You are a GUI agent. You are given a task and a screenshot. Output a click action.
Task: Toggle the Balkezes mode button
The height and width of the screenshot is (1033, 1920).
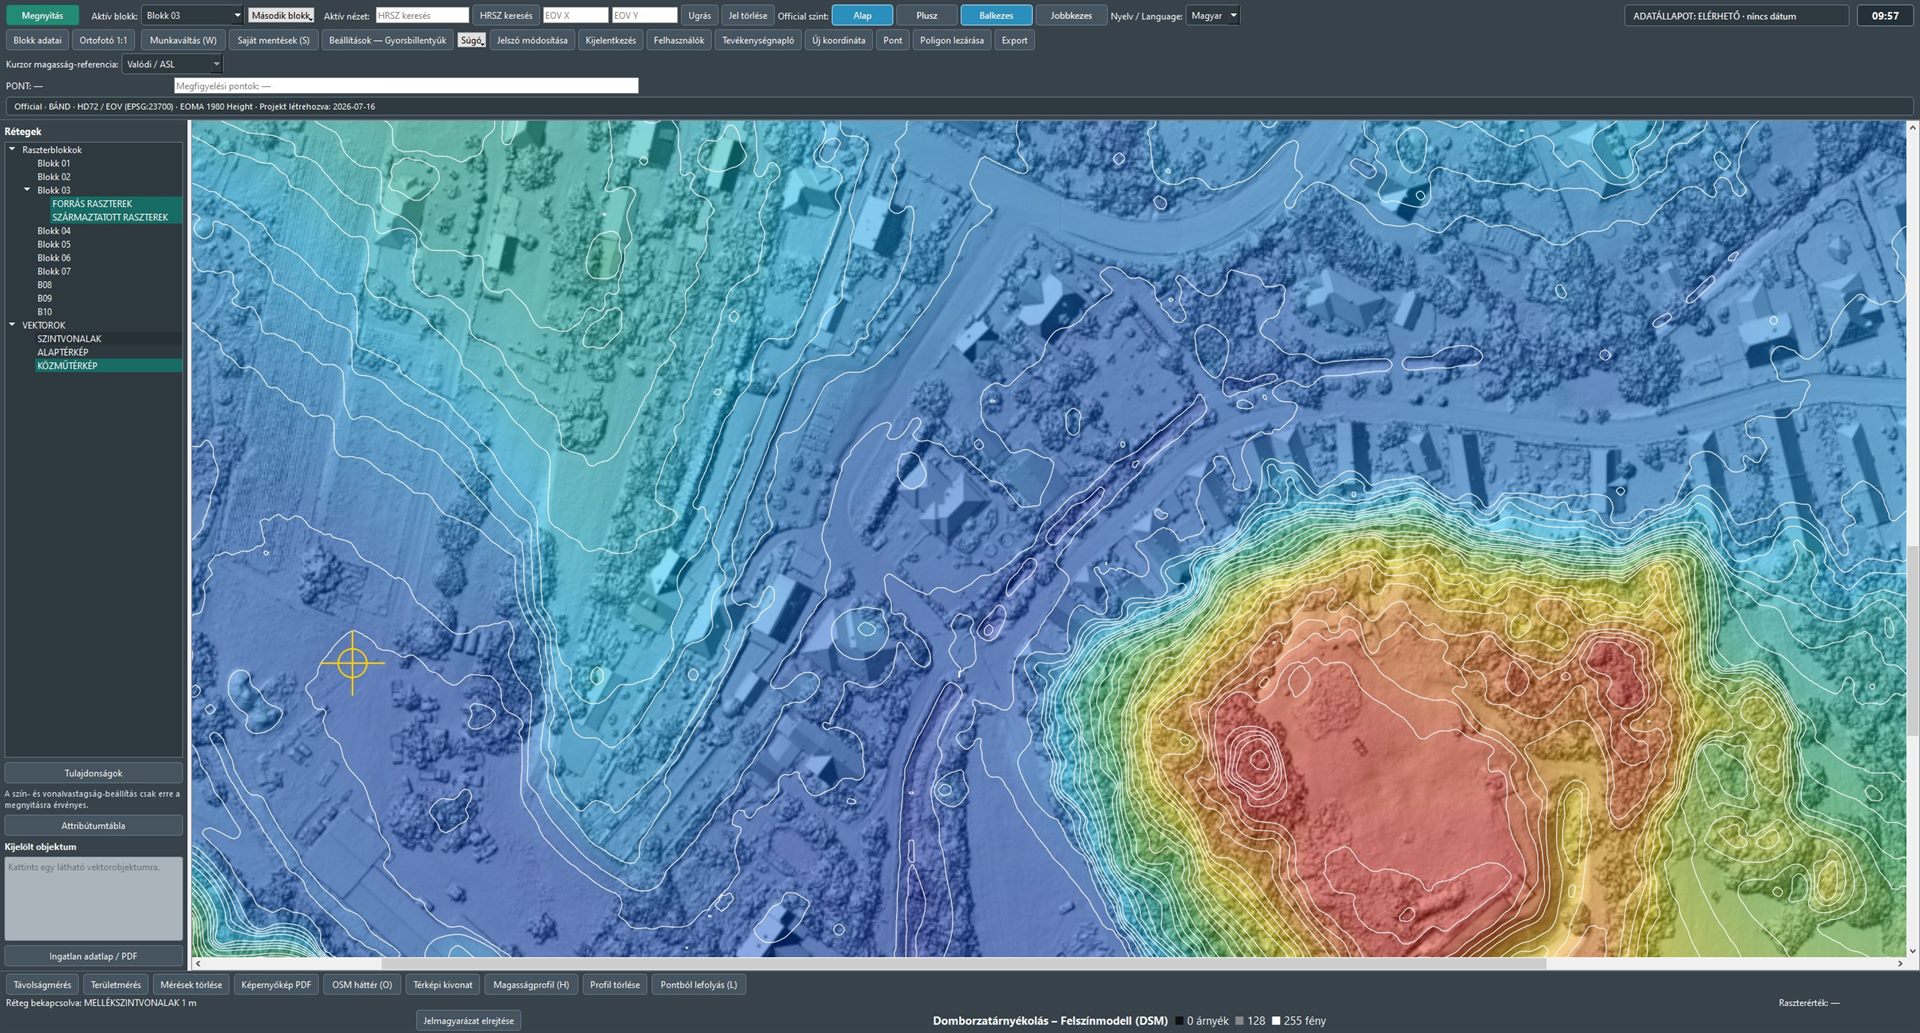996,16
